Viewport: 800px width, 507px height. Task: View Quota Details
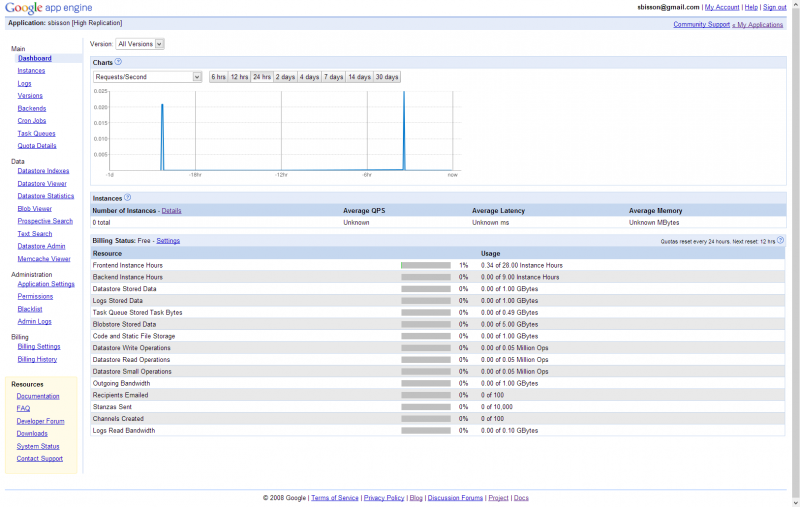click(x=37, y=146)
